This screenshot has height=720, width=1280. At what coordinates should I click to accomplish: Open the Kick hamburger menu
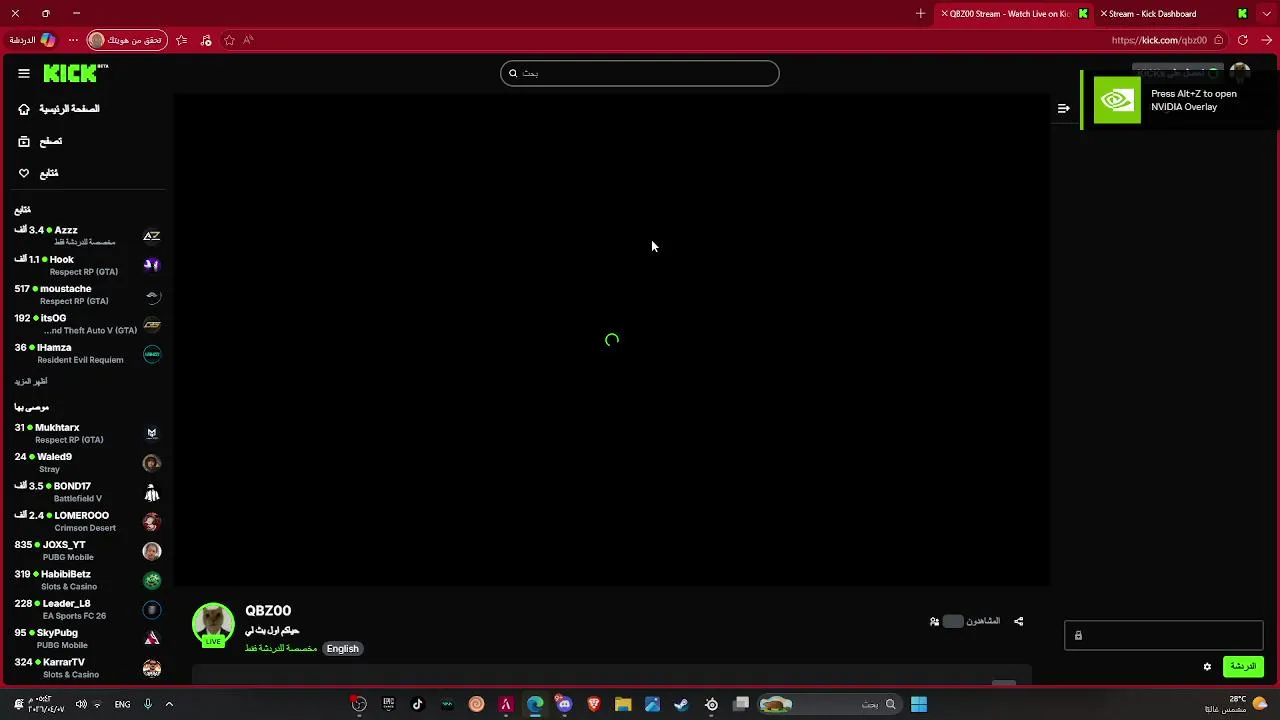(24, 73)
